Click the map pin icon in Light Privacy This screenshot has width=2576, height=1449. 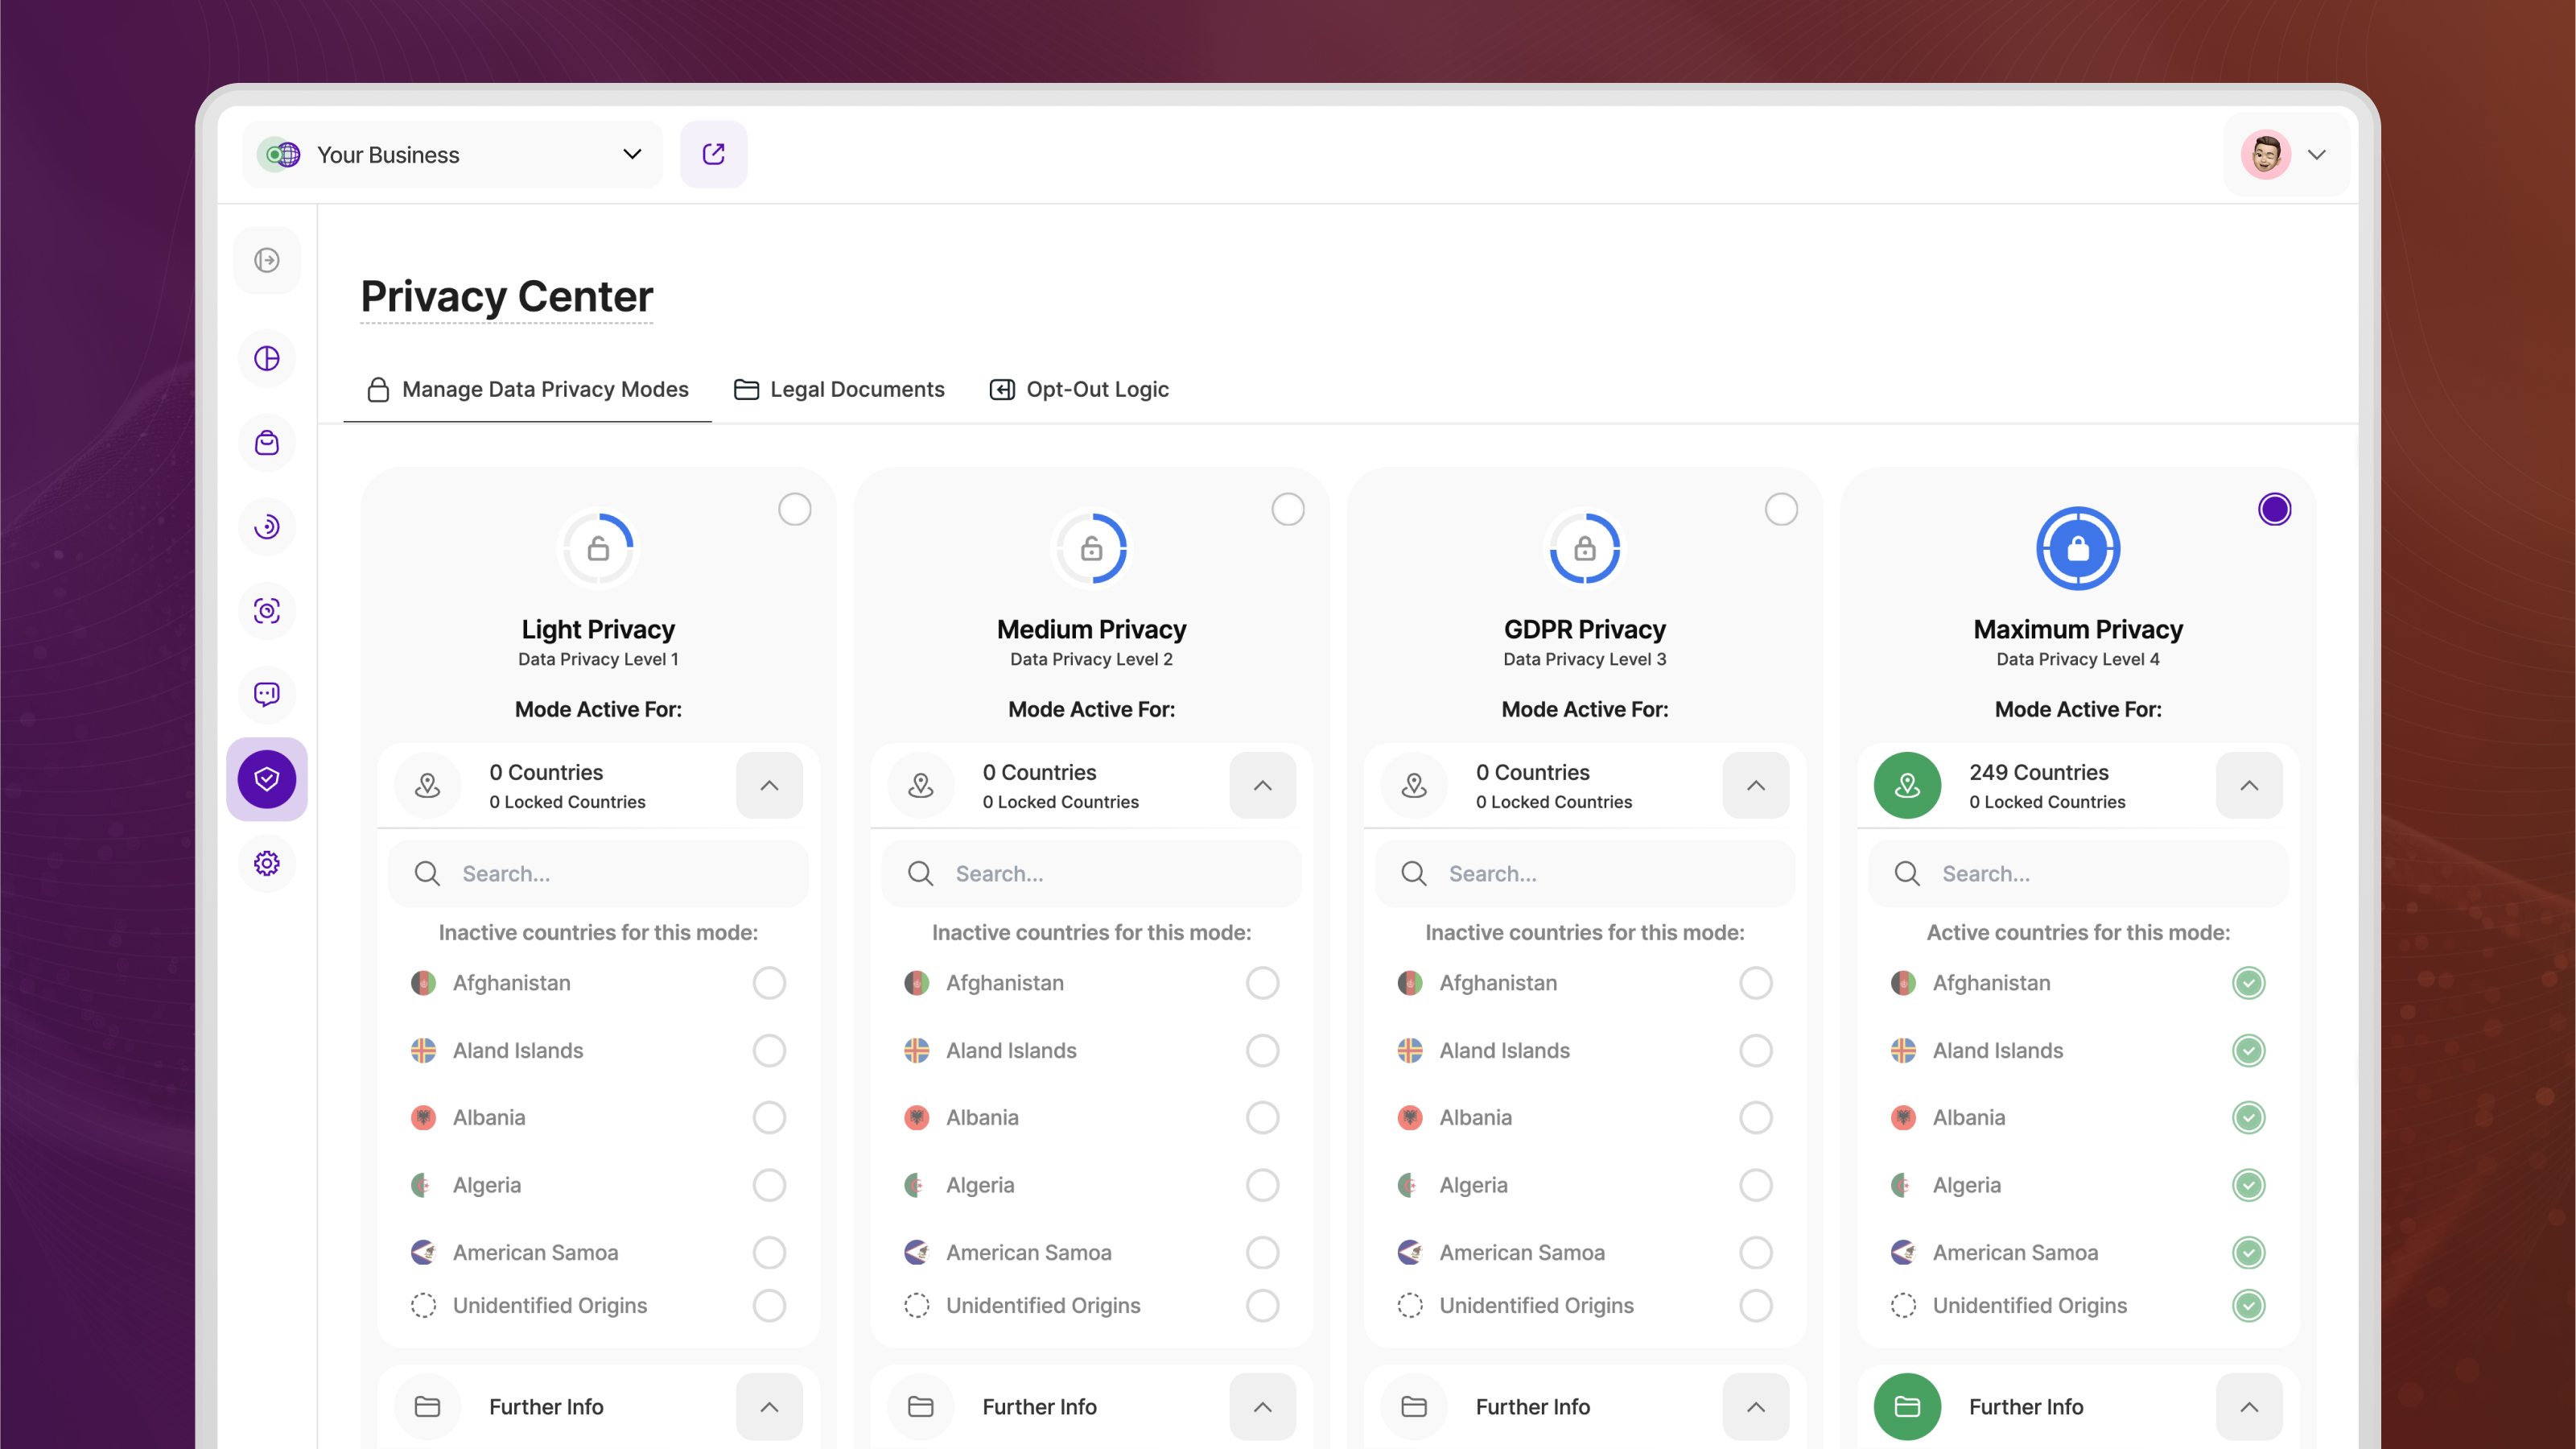[428, 785]
